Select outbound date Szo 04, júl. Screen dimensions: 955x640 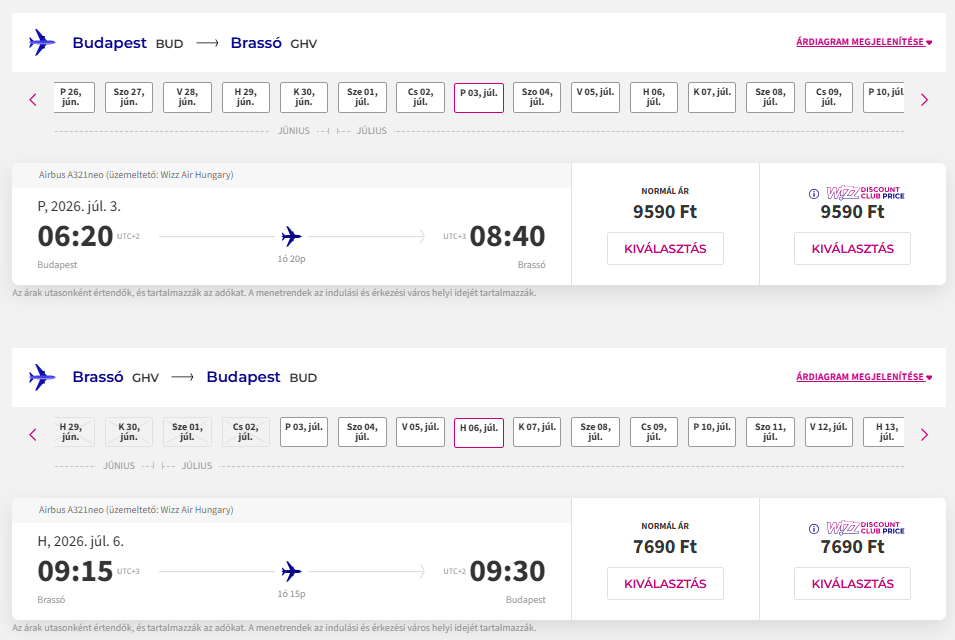[x=537, y=97]
